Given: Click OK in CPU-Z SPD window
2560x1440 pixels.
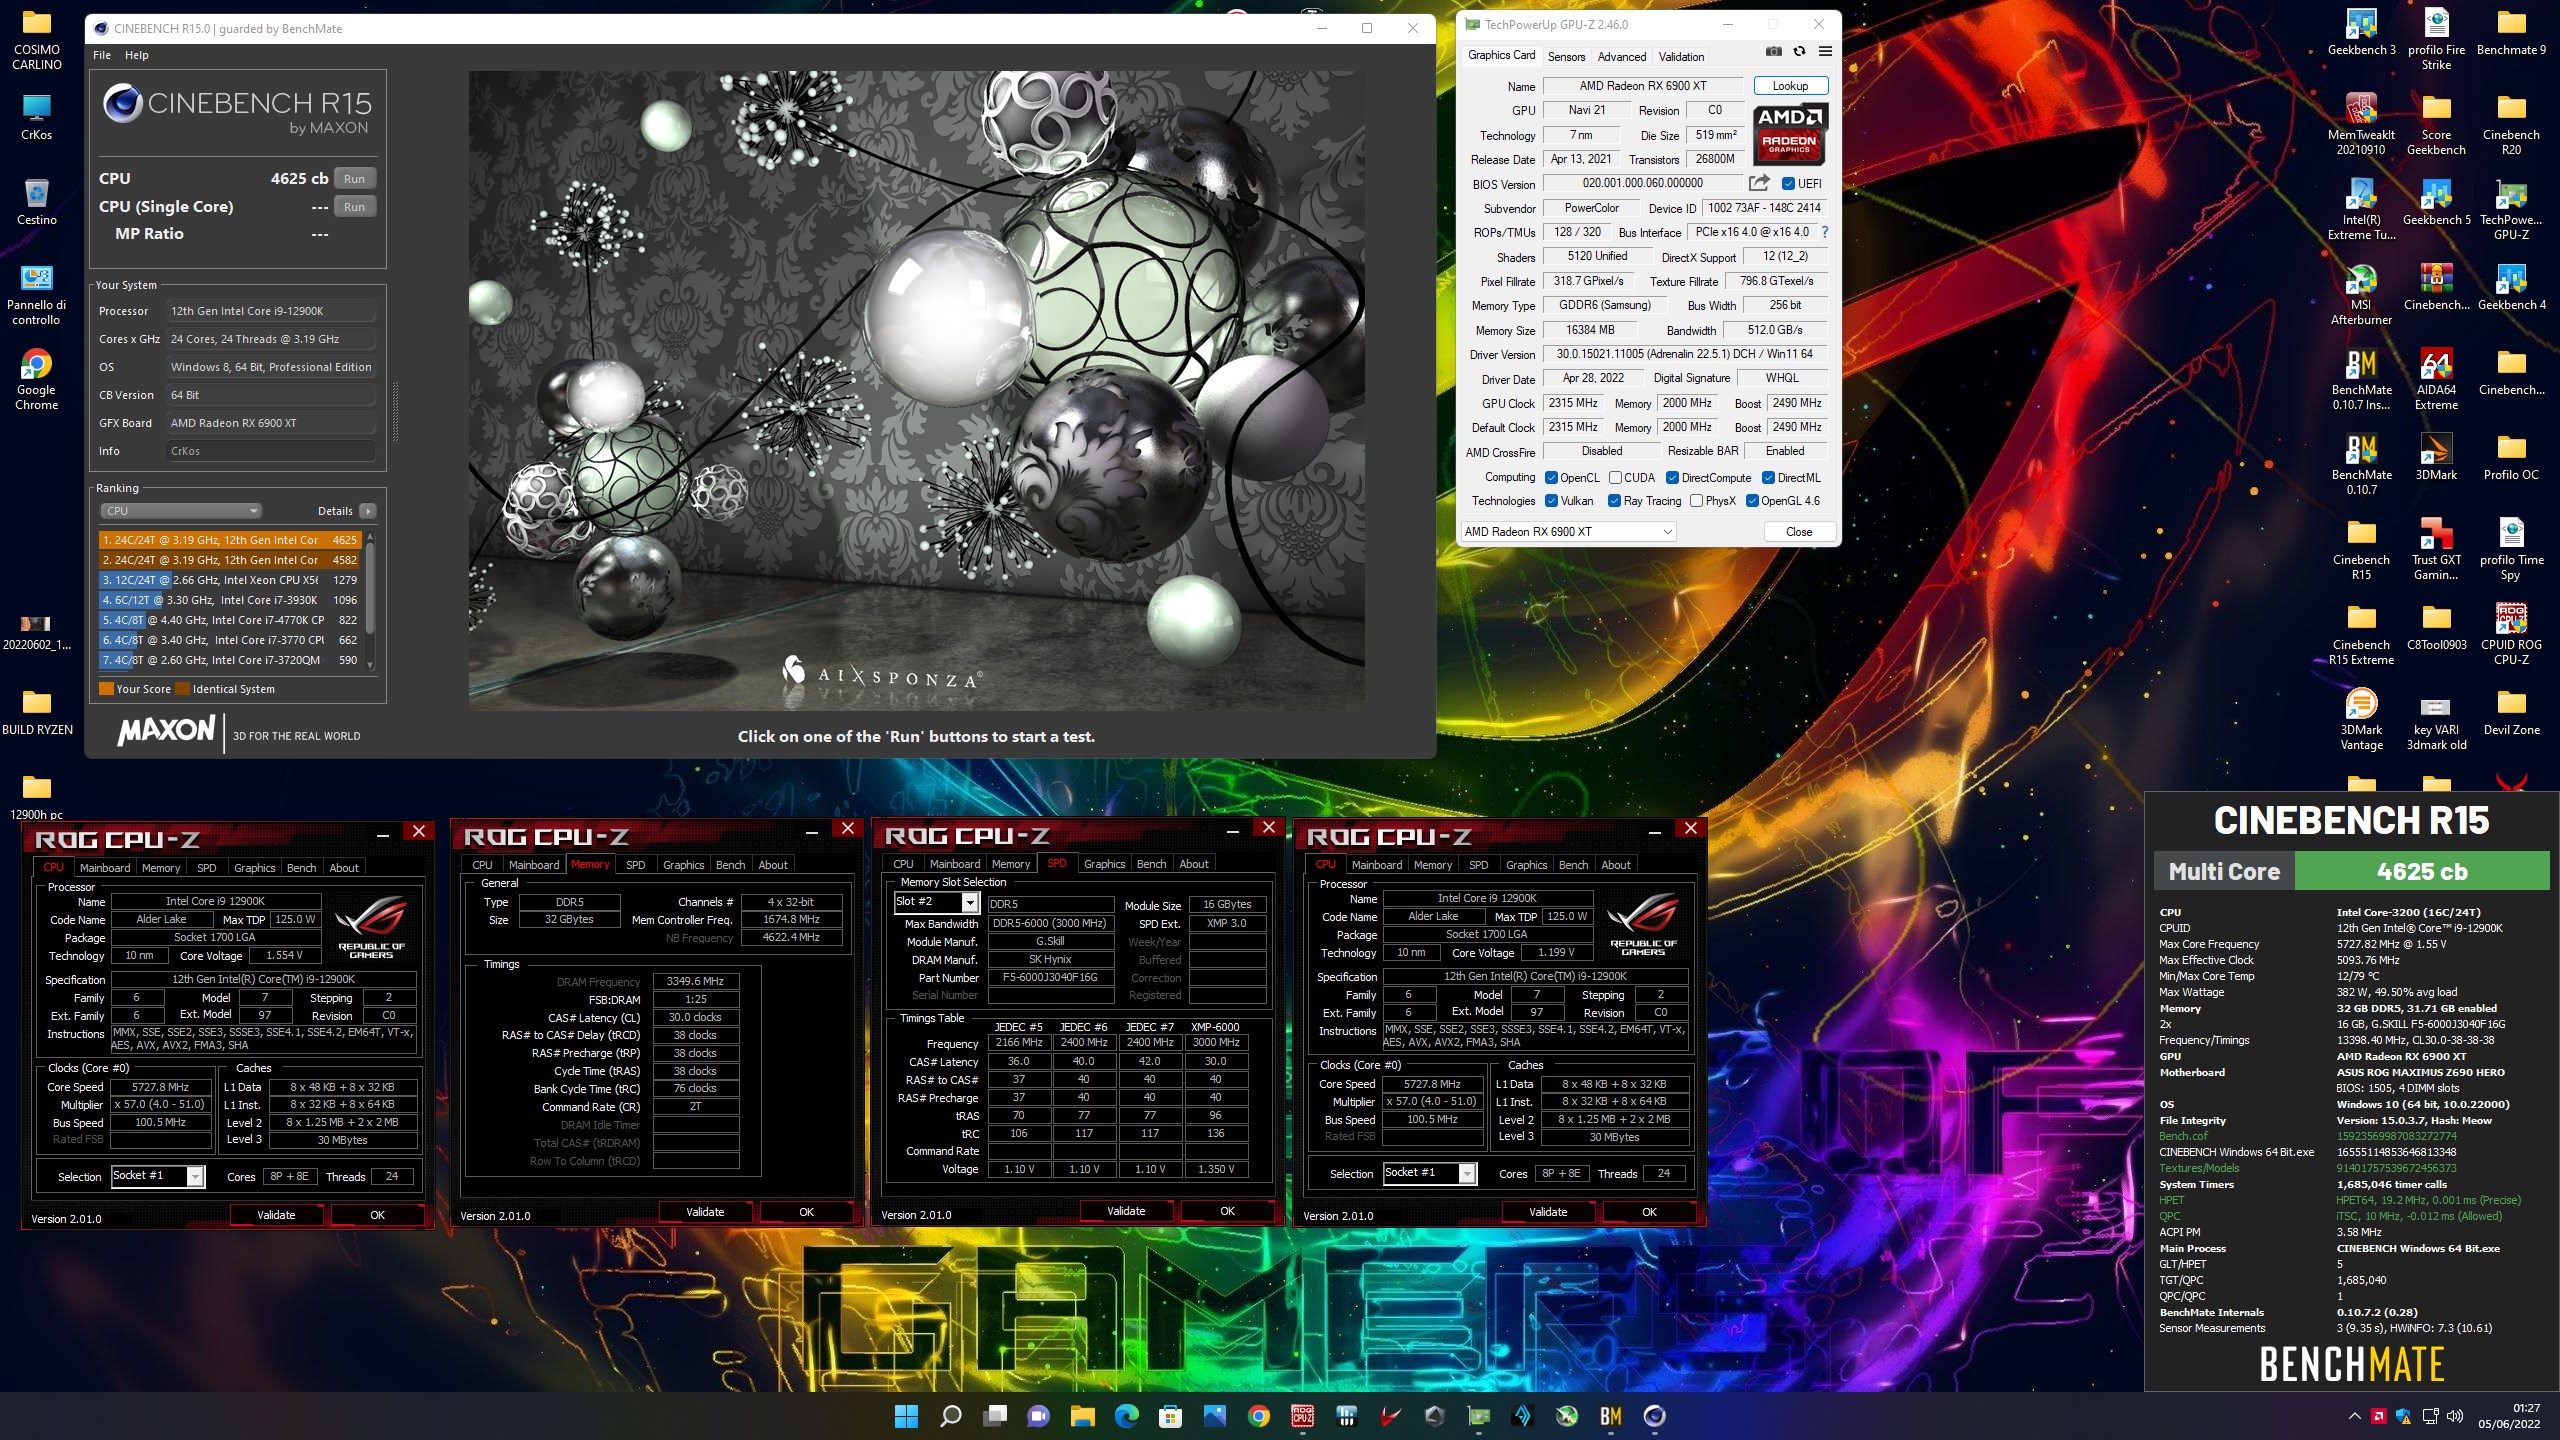Looking at the screenshot, I should pyautogui.click(x=1227, y=1211).
